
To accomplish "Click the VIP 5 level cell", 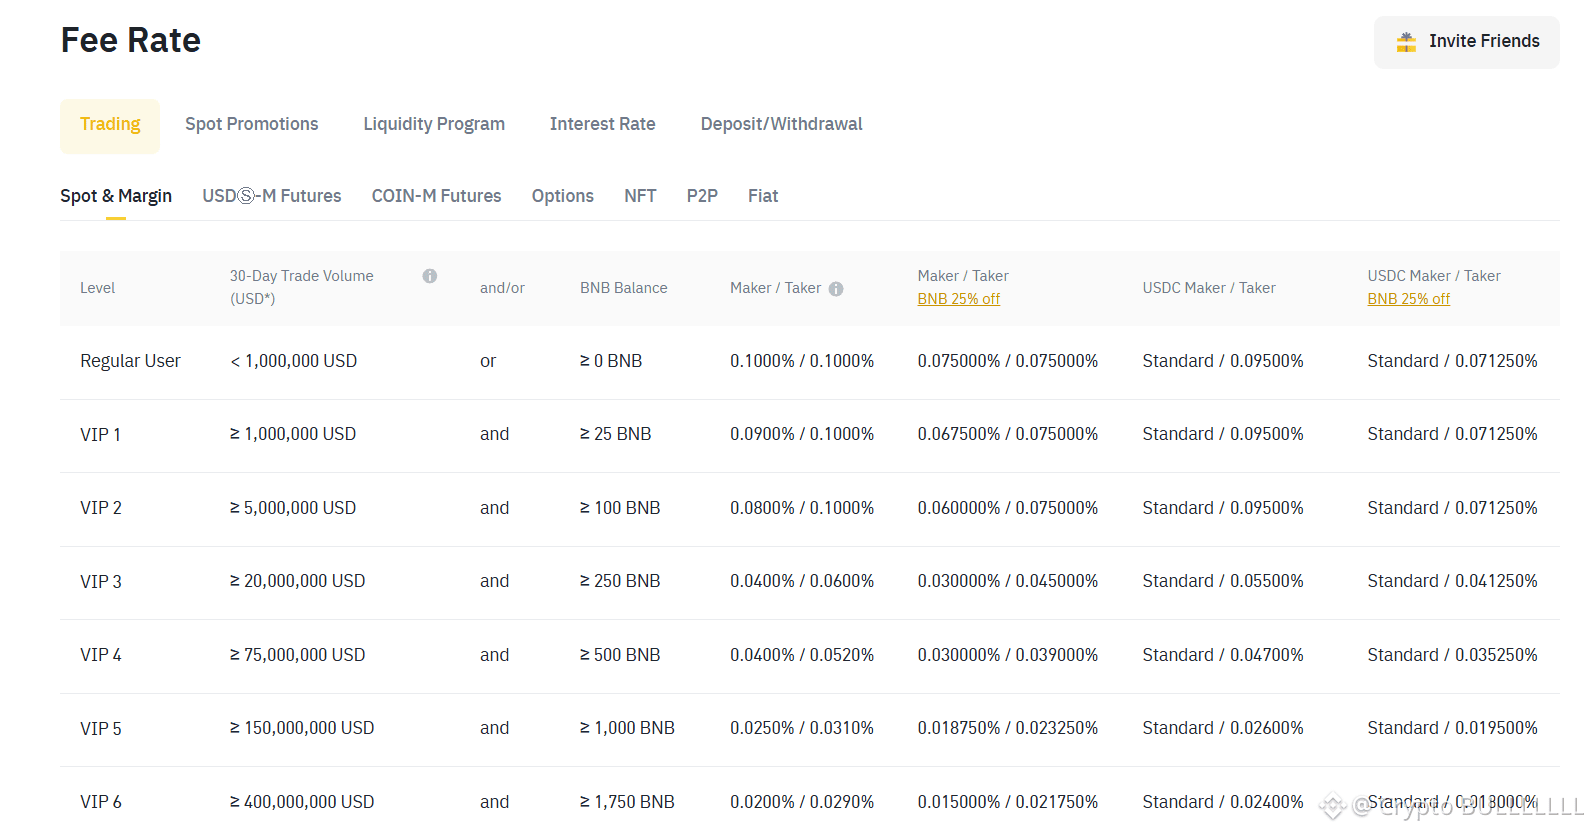I will [101, 729].
